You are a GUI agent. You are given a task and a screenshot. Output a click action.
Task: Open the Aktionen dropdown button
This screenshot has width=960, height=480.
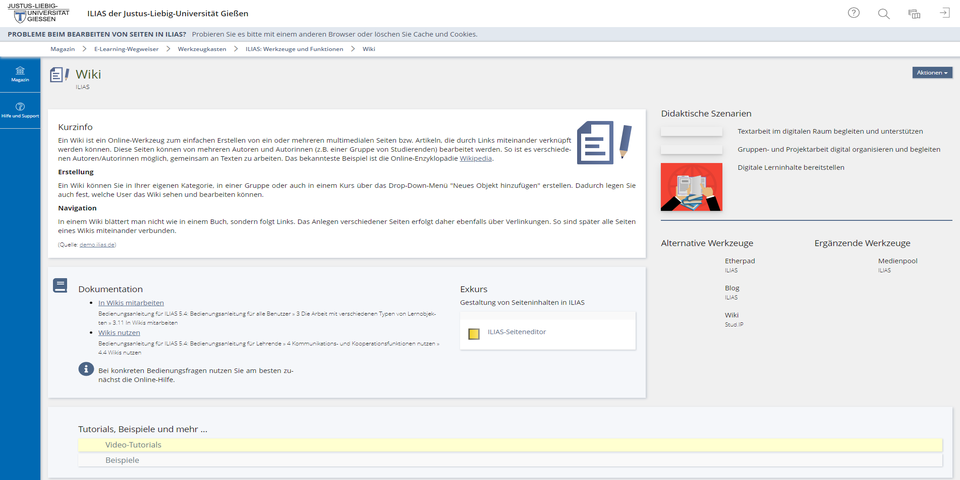tap(932, 73)
